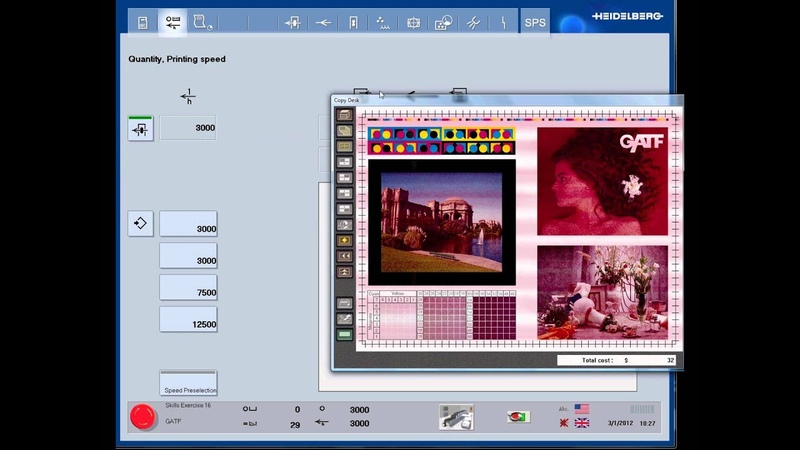
Task: Click the upward arrow icon below double arrows
Action: (x=344, y=272)
